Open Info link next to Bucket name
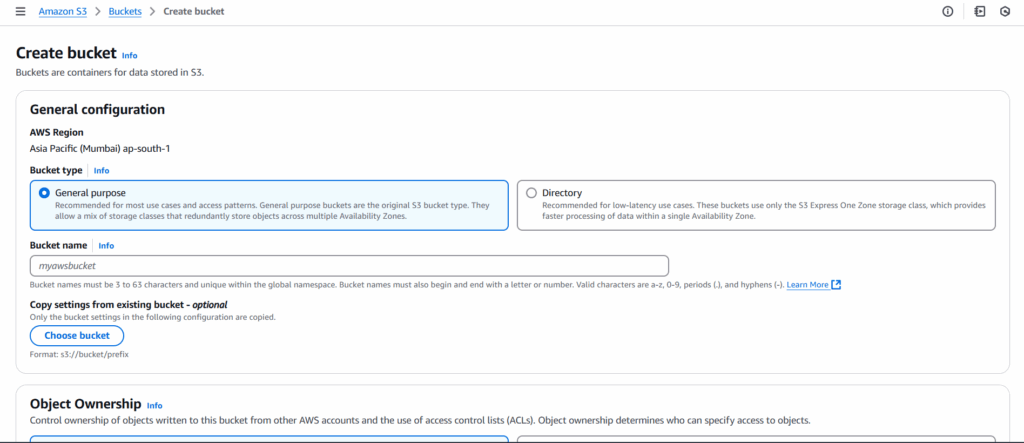 pos(106,246)
